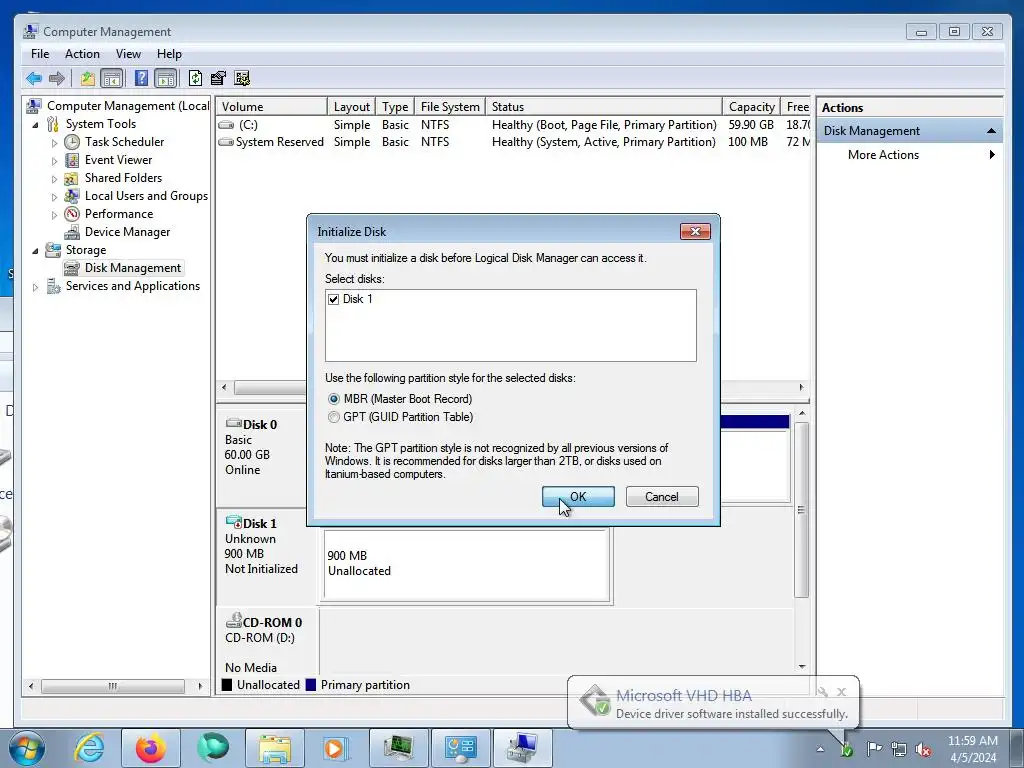Sort volumes by the Volume column header
The width and height of the screenshot is (1024, 768).
pos(272,106)
